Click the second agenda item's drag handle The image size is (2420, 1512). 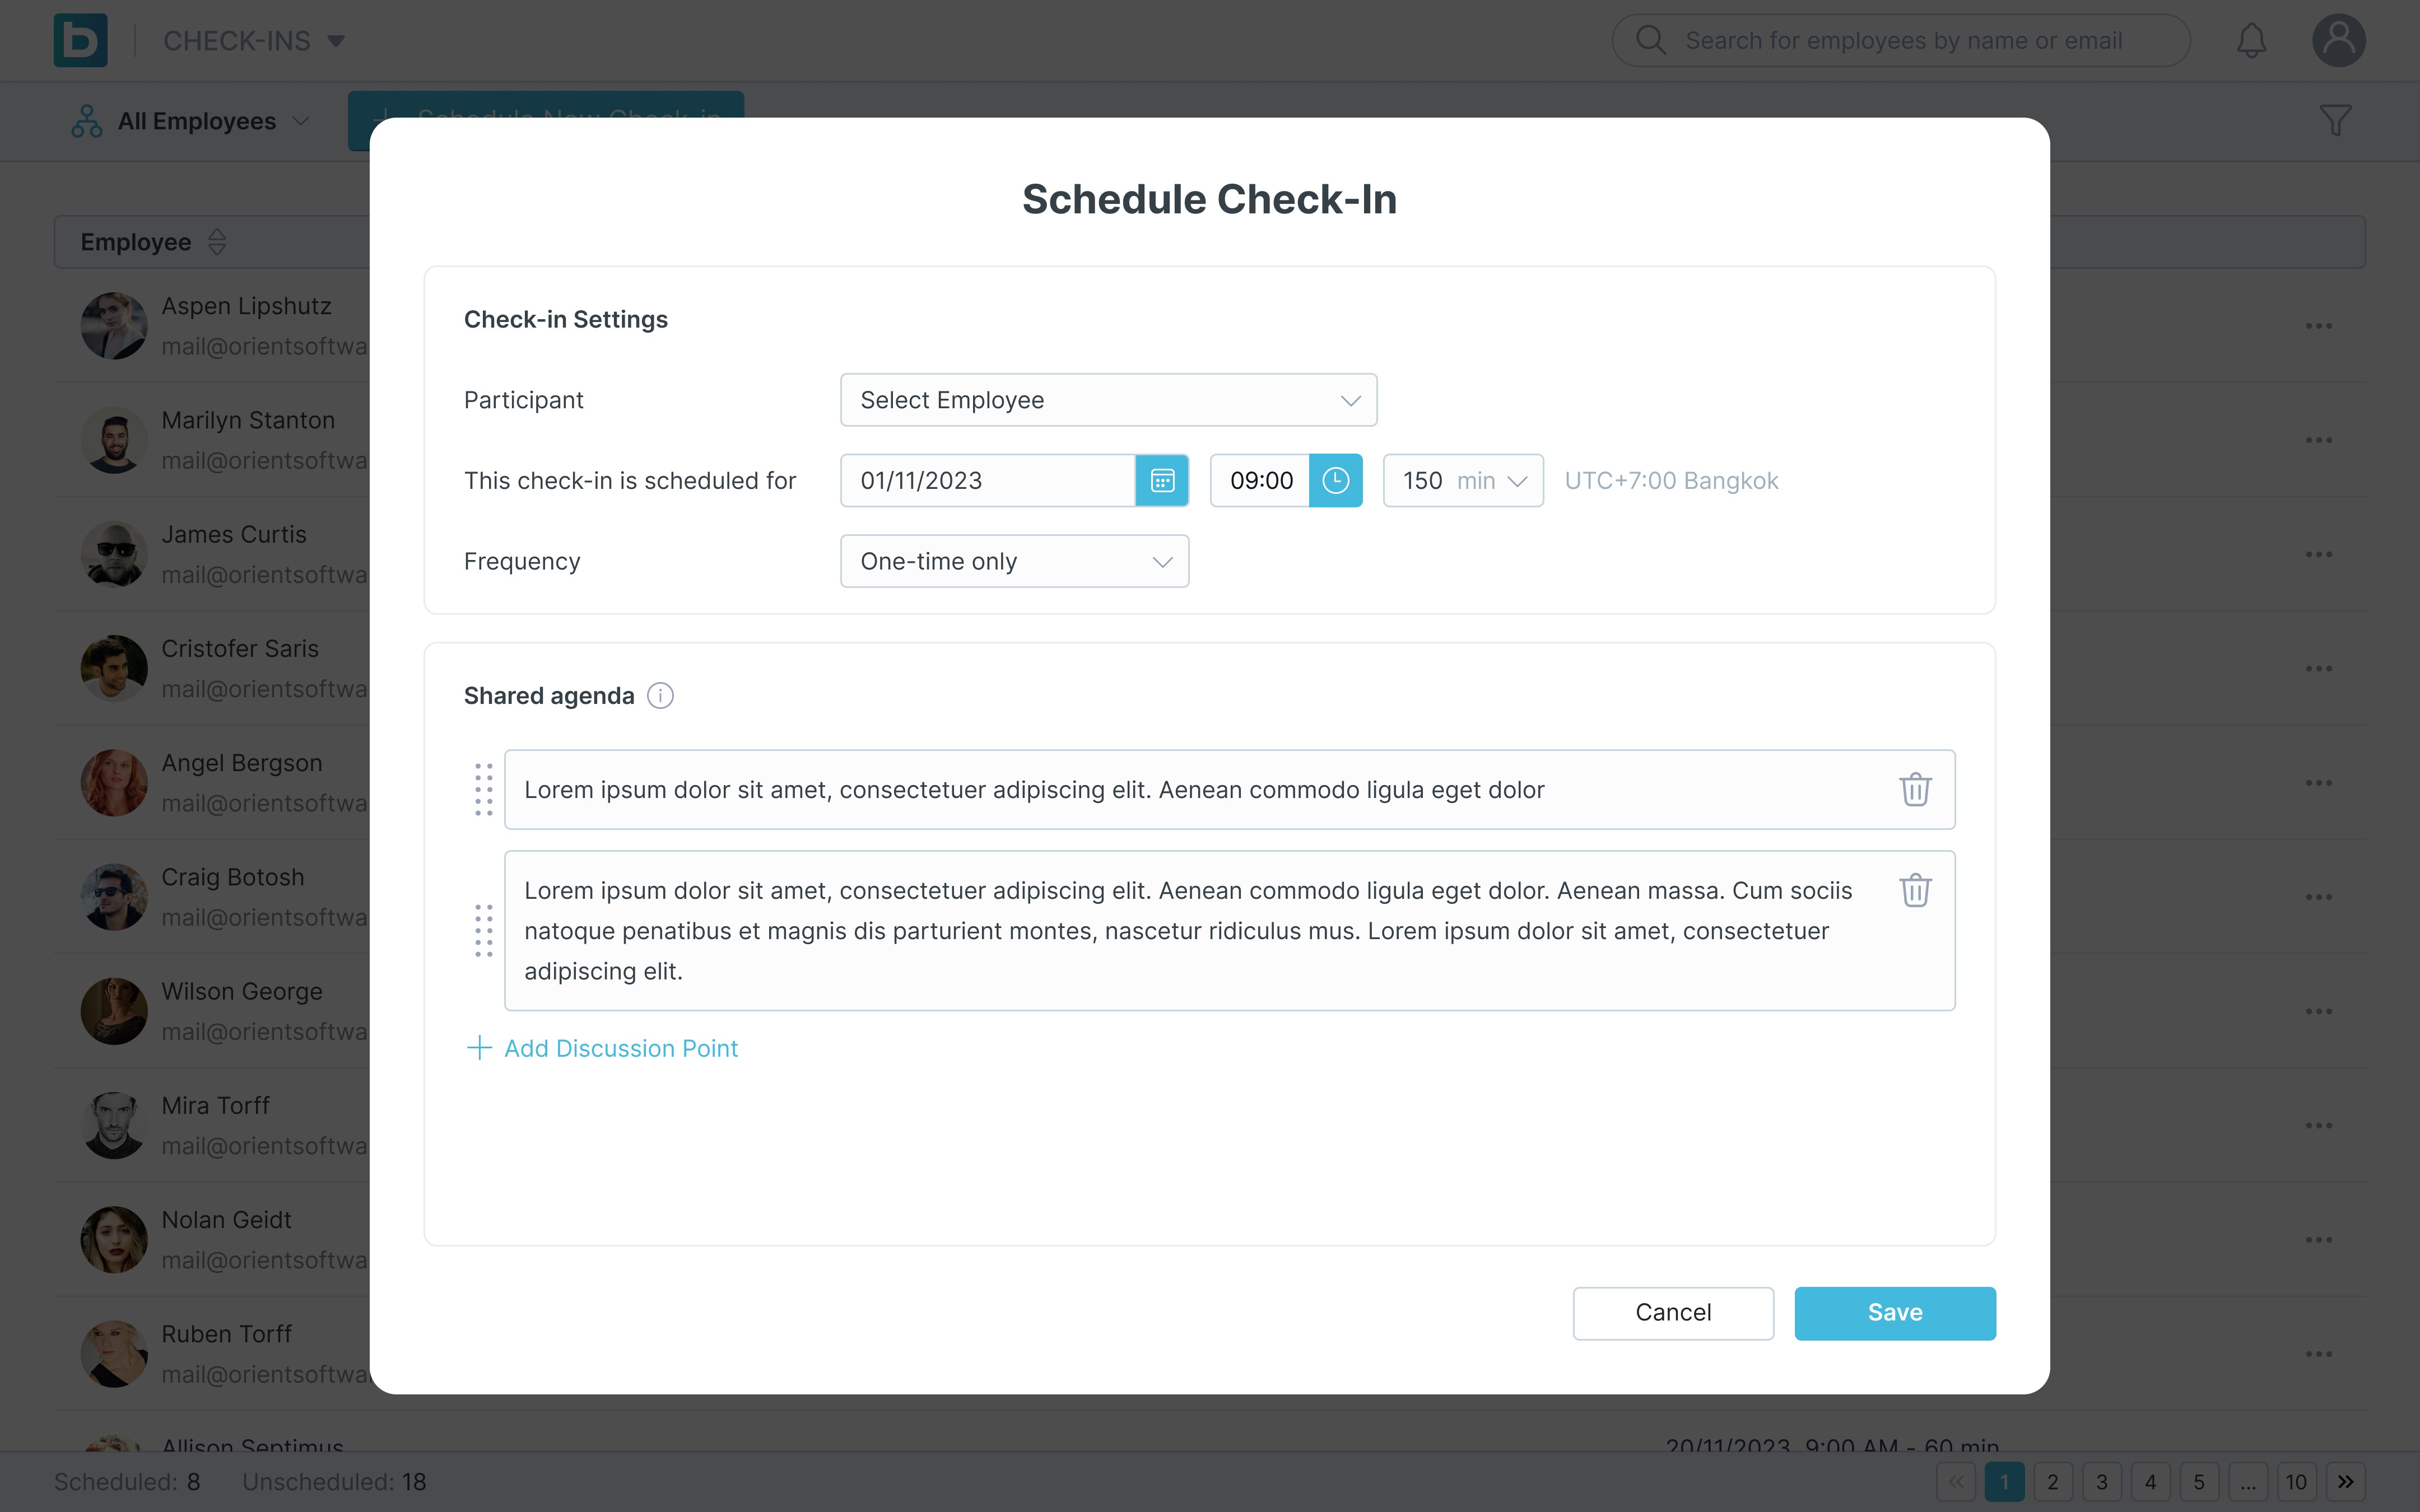pyautogui.click(x=484, y=930)
